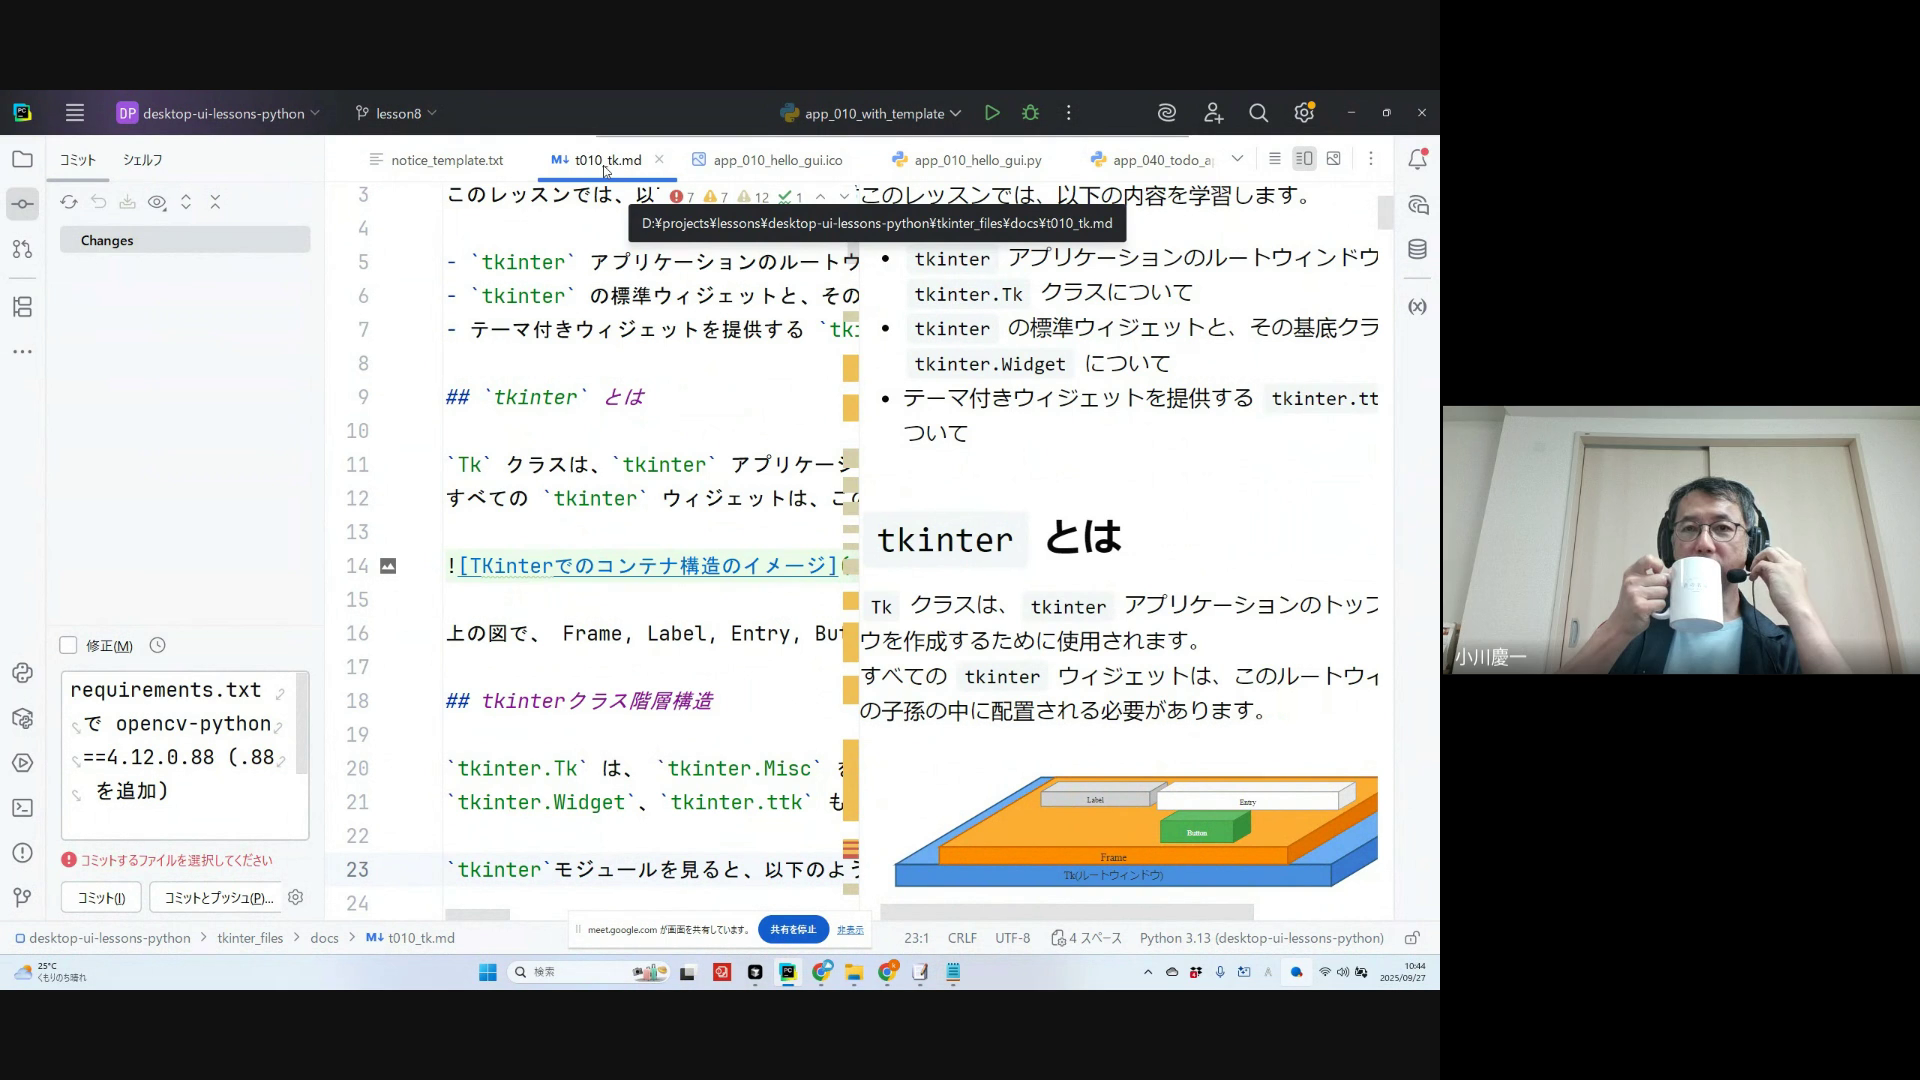Click in the commit message text field
The image size is (1920, 1080).
[x=180, y=755]
